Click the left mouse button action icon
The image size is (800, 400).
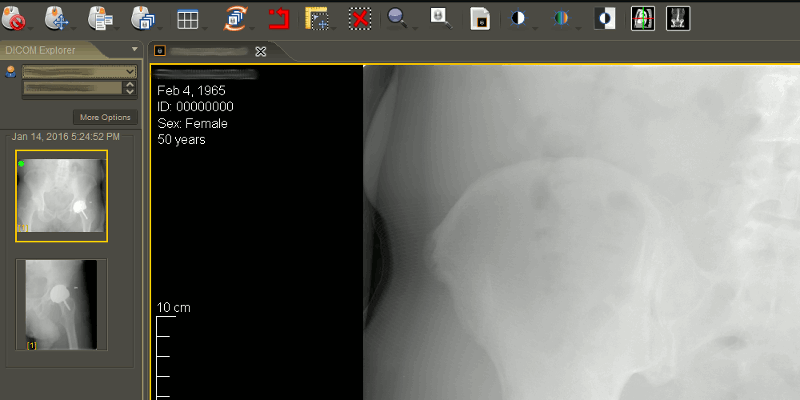pyautogui.click(x=14, y=18)
